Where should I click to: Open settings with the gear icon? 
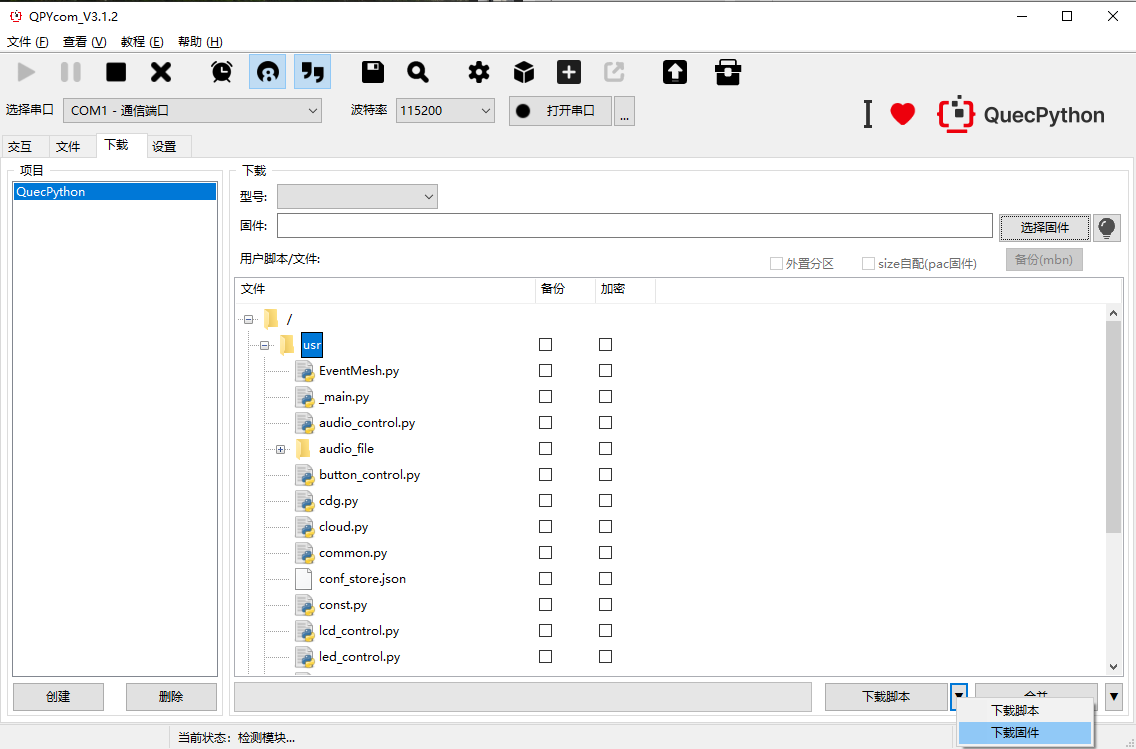coord(478,72)
